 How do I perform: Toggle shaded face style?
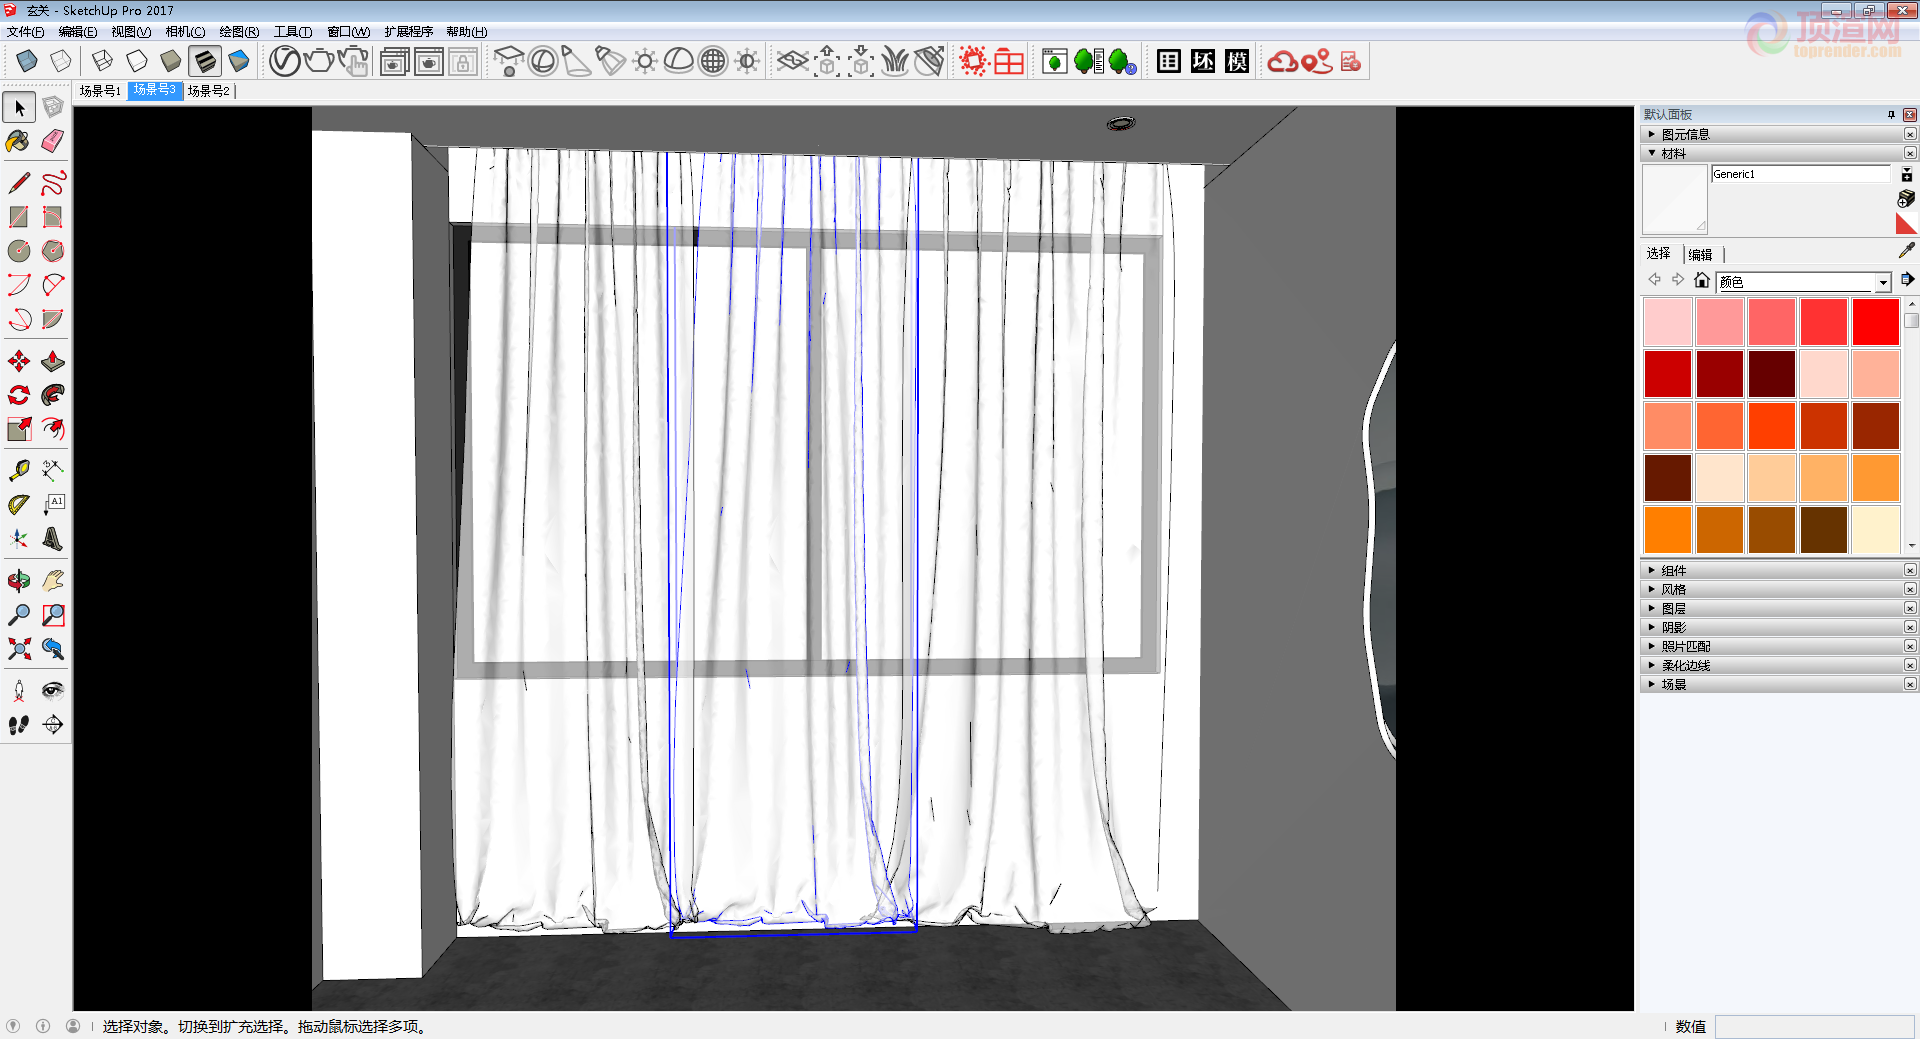tap(171, 61)
